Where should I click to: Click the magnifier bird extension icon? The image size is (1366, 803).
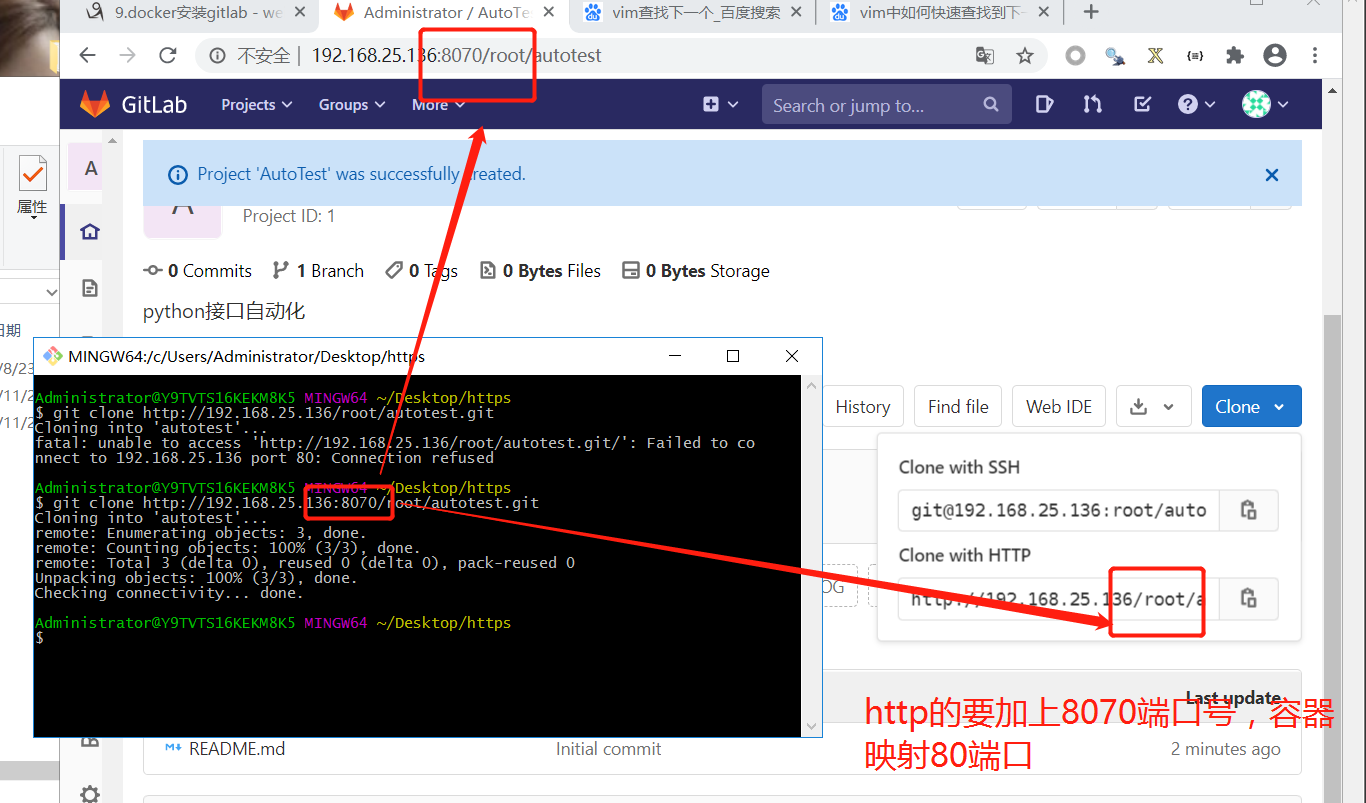click(x=1115, y=56)
